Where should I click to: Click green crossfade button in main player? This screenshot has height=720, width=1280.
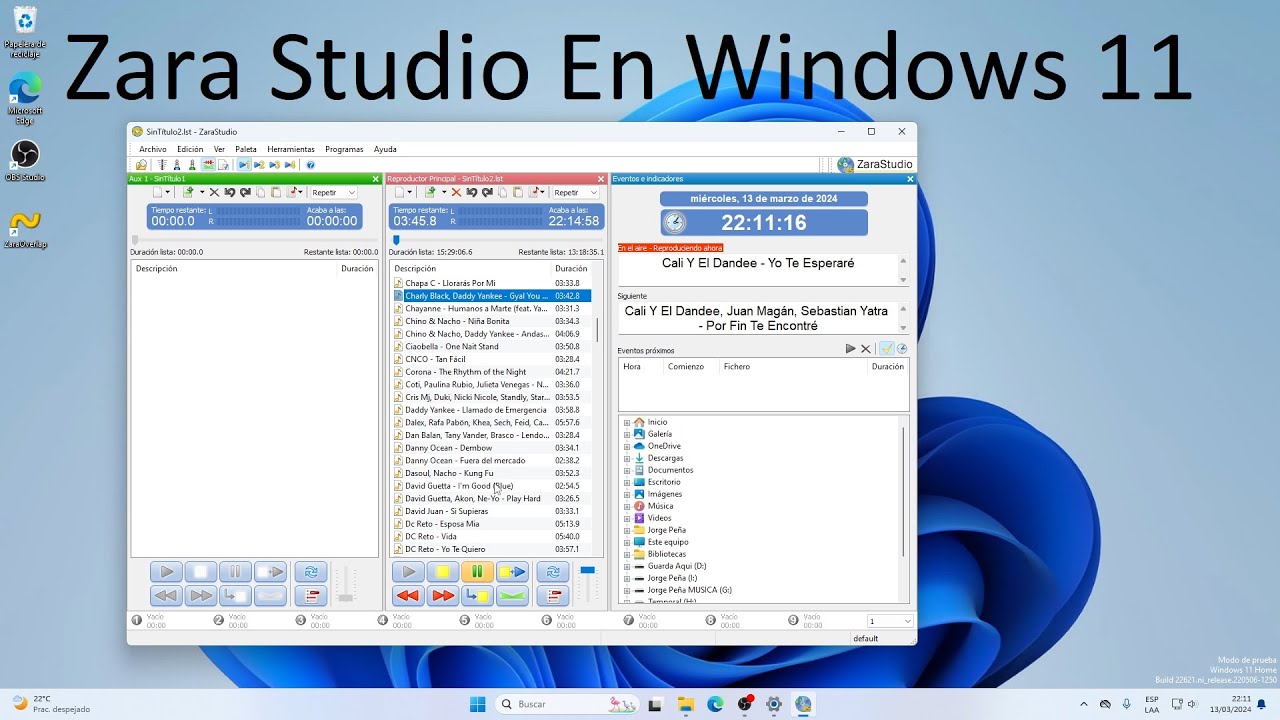[x=512, y=596]
